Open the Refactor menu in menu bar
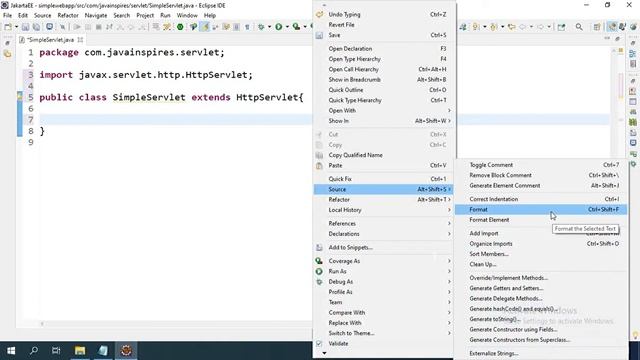The image size is (640, 360). (68, 16)
